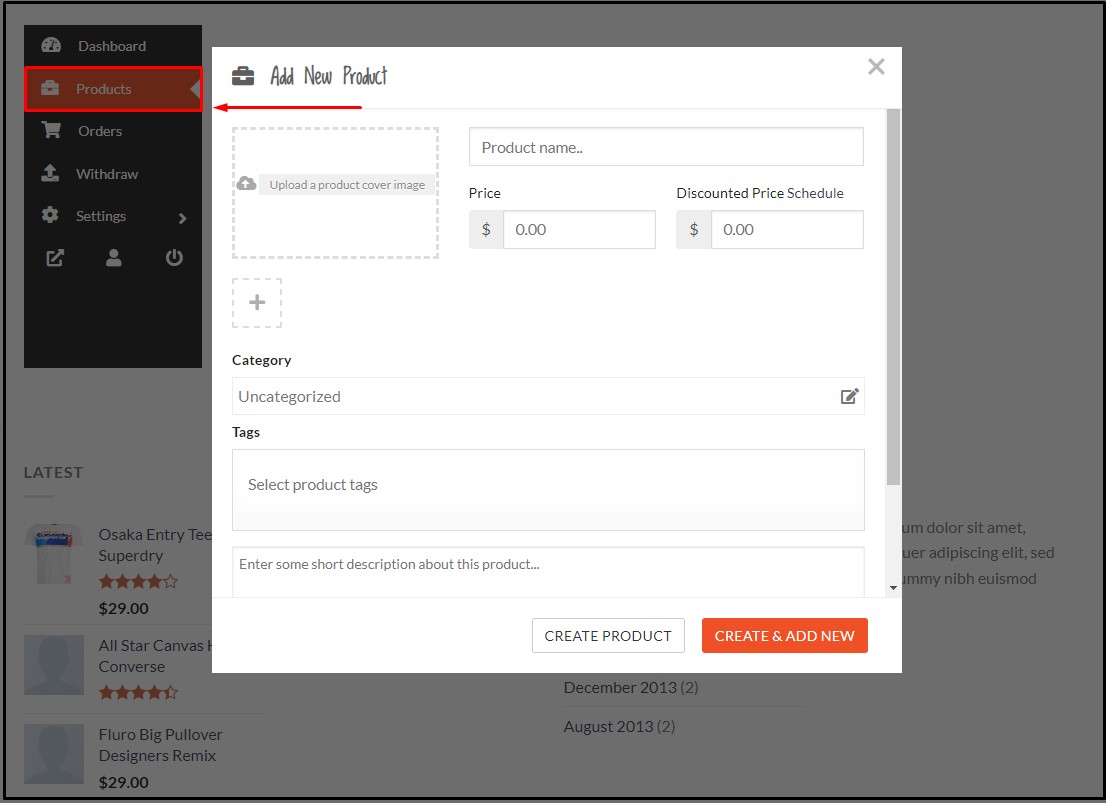The height and width of the screenshot is (803, 1106).
Task: Expand the Settings submenu chevron
Action: click(x=183, y=218)
